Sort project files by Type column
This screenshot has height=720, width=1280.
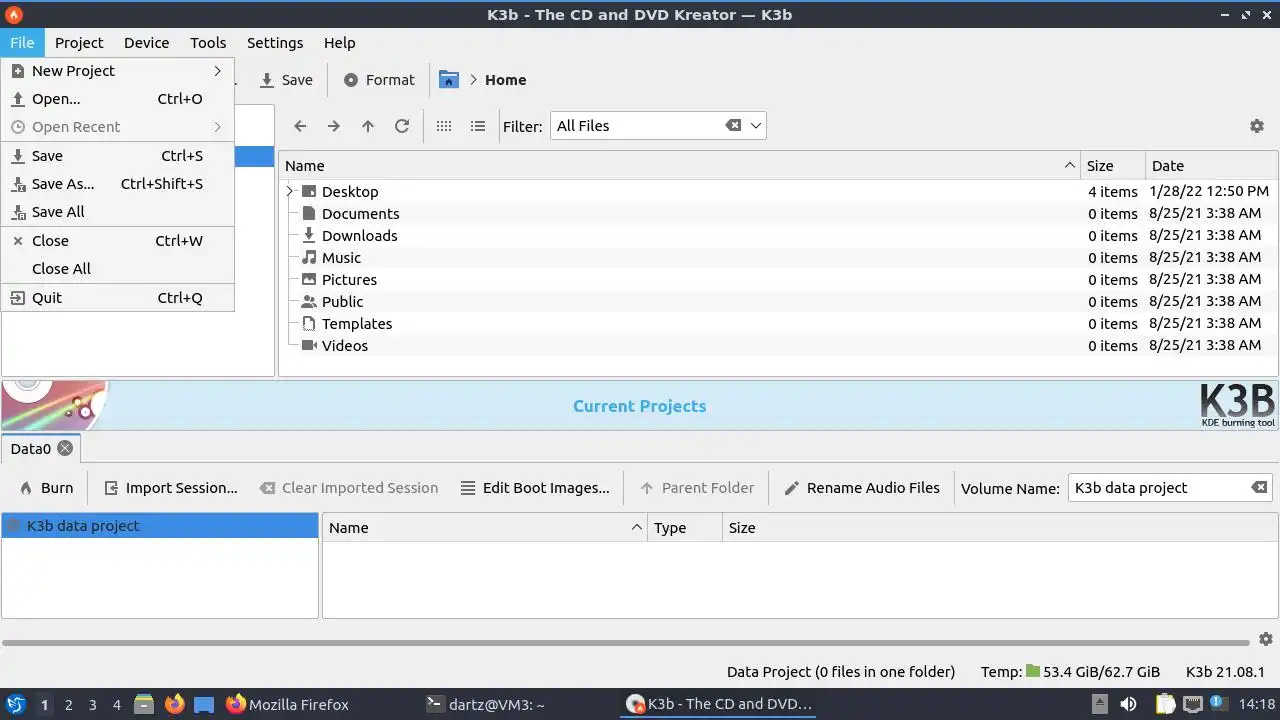685,528
